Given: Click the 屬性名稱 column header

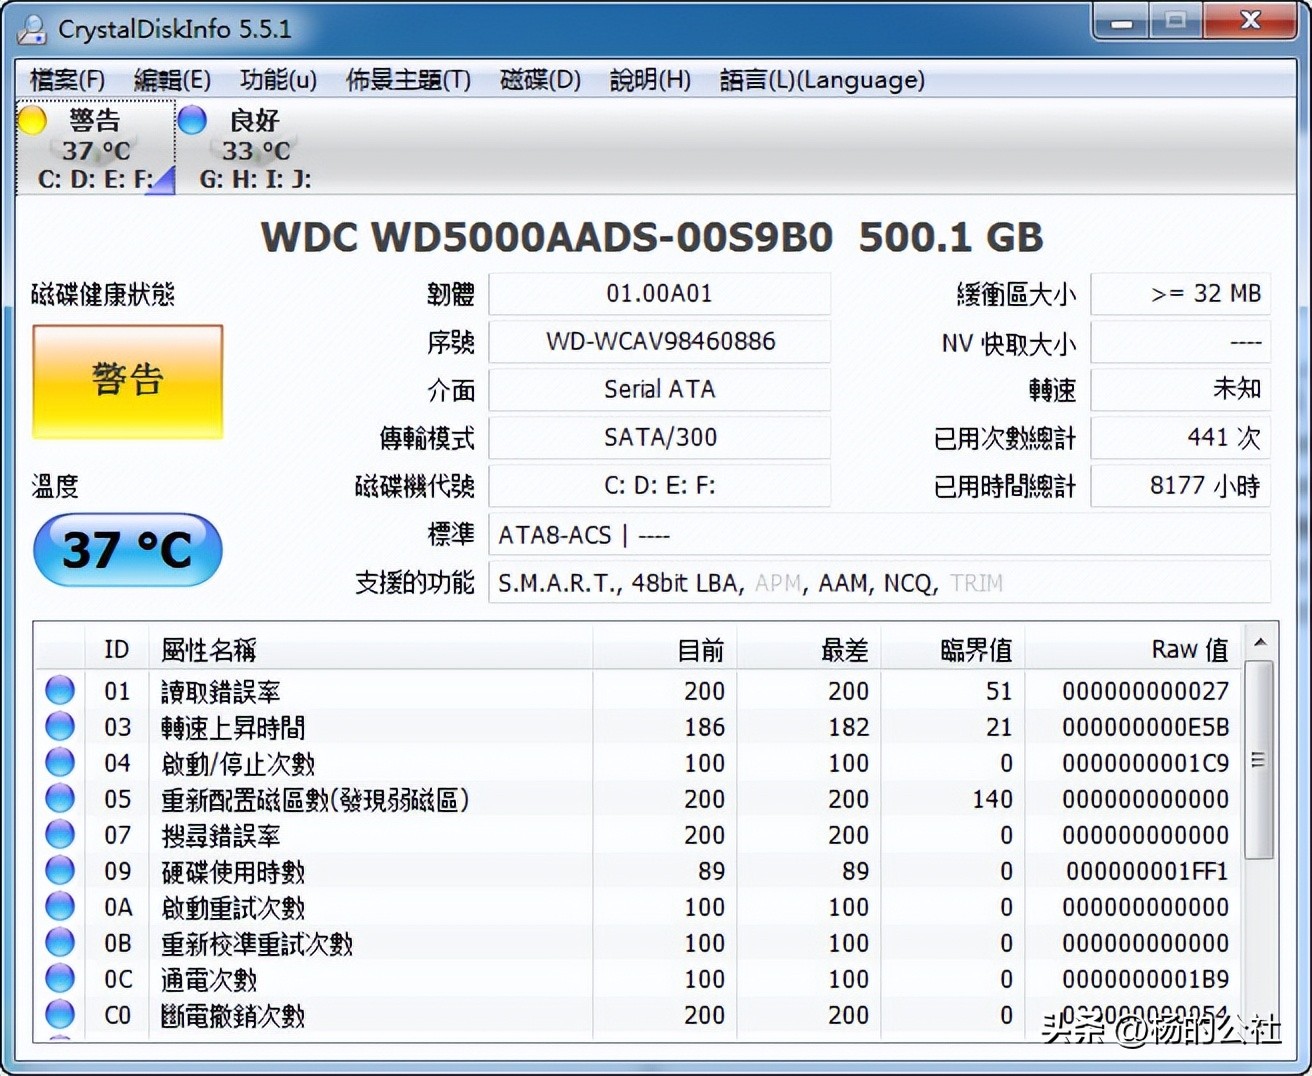Looking at the screenshot, I should [209, 650].
